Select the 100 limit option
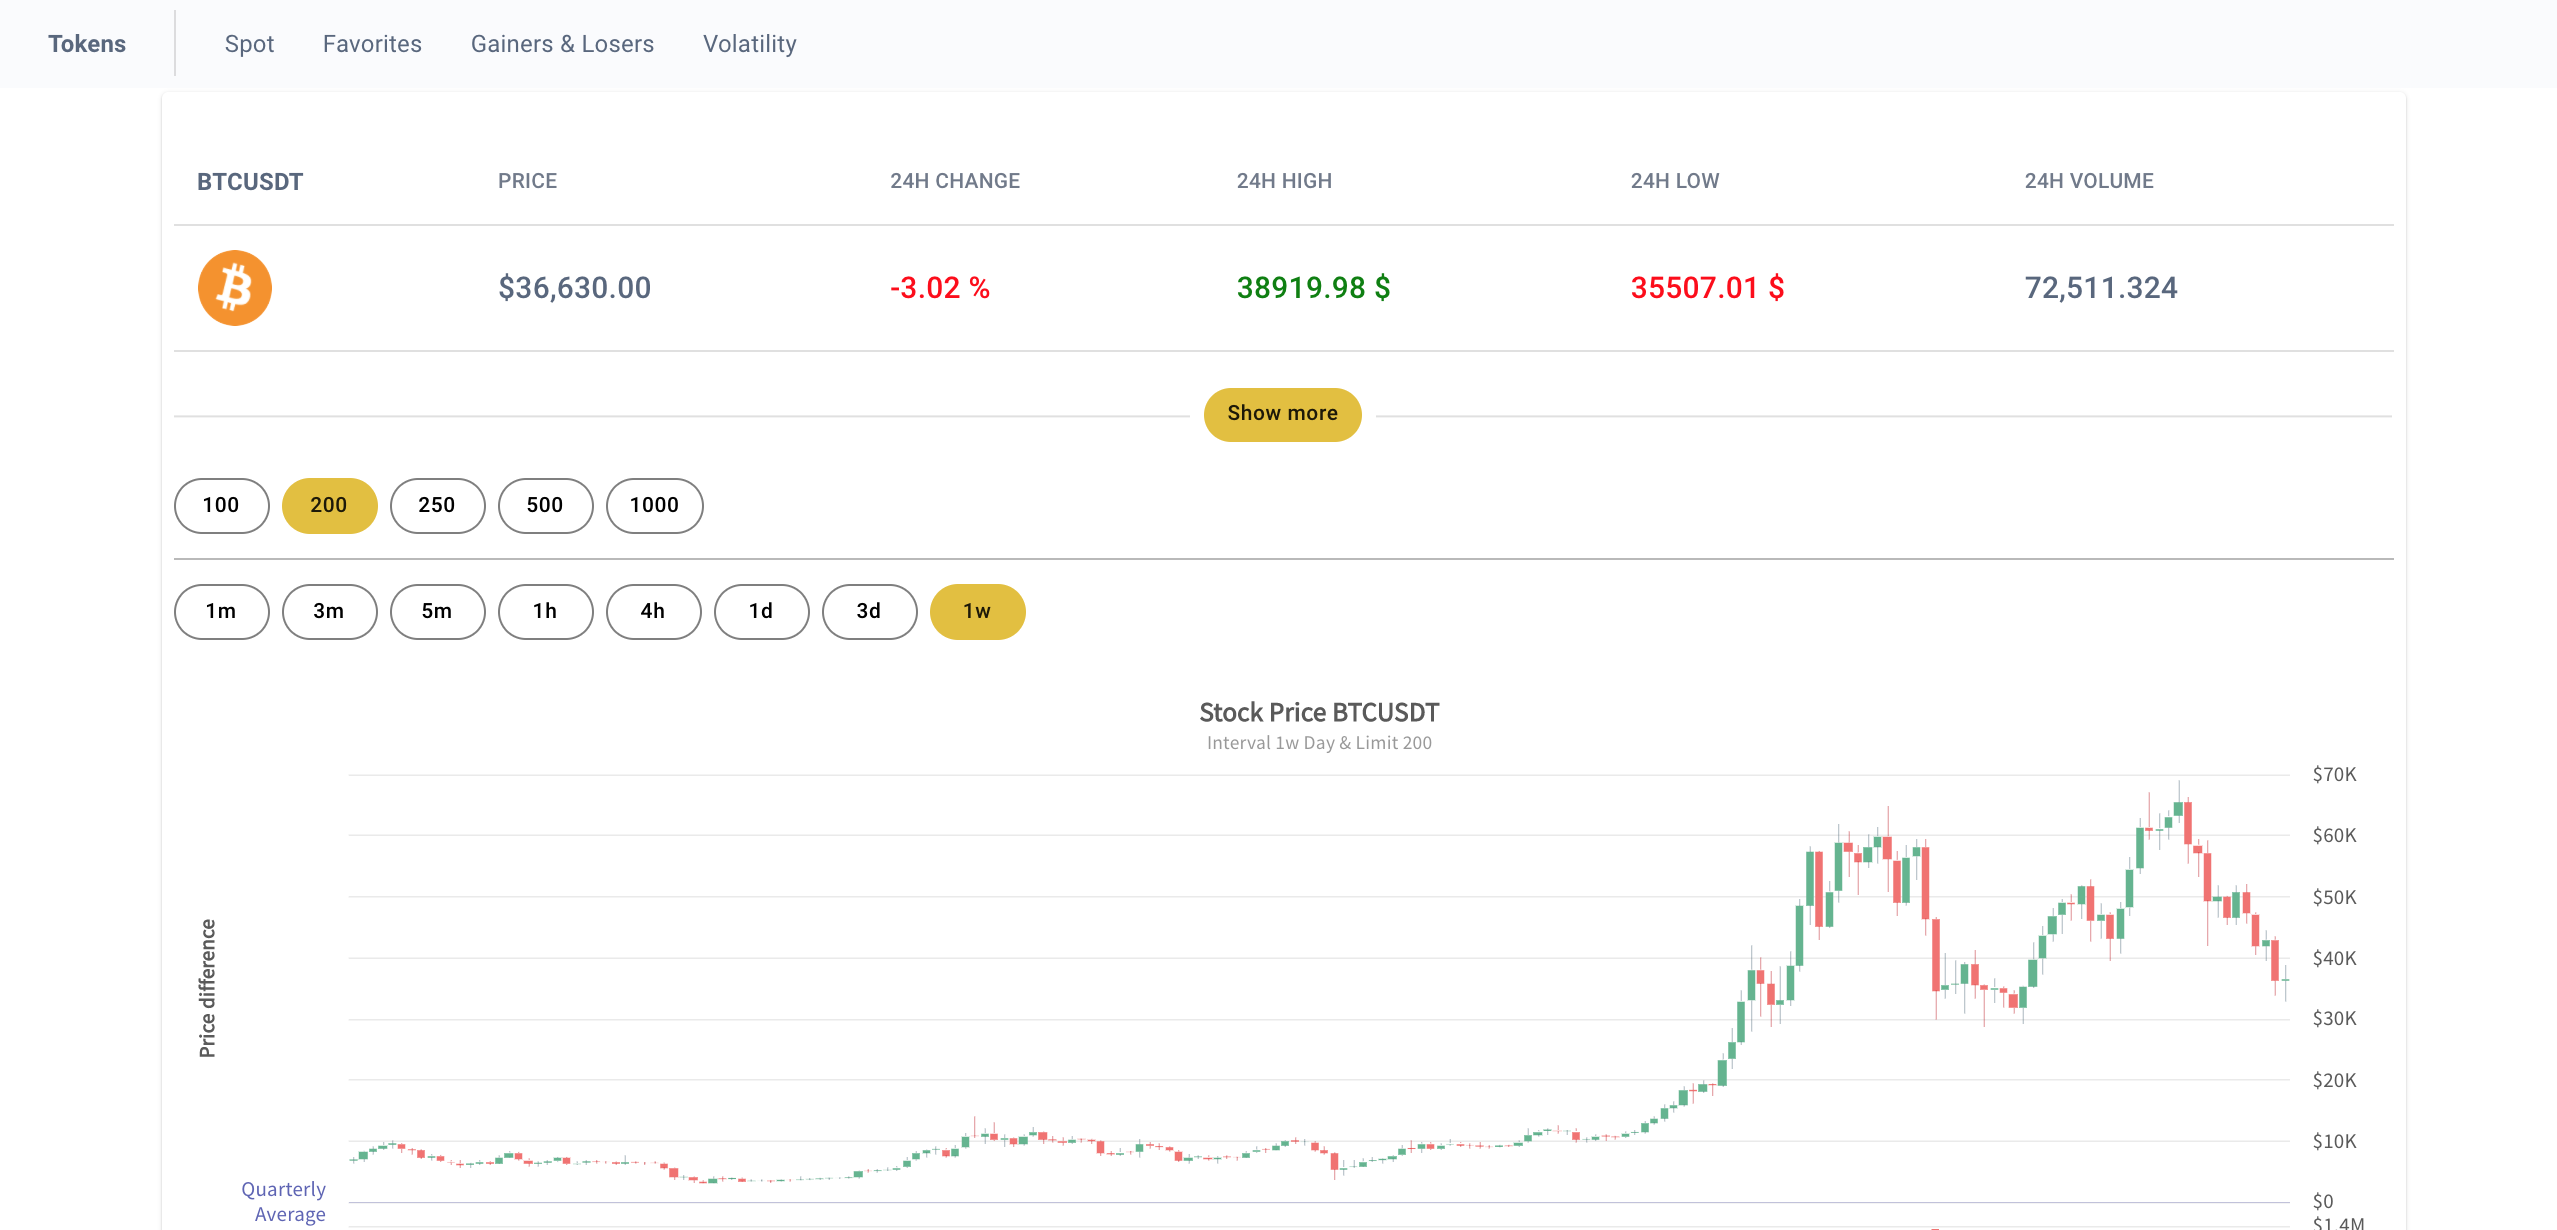 point(220,505)
